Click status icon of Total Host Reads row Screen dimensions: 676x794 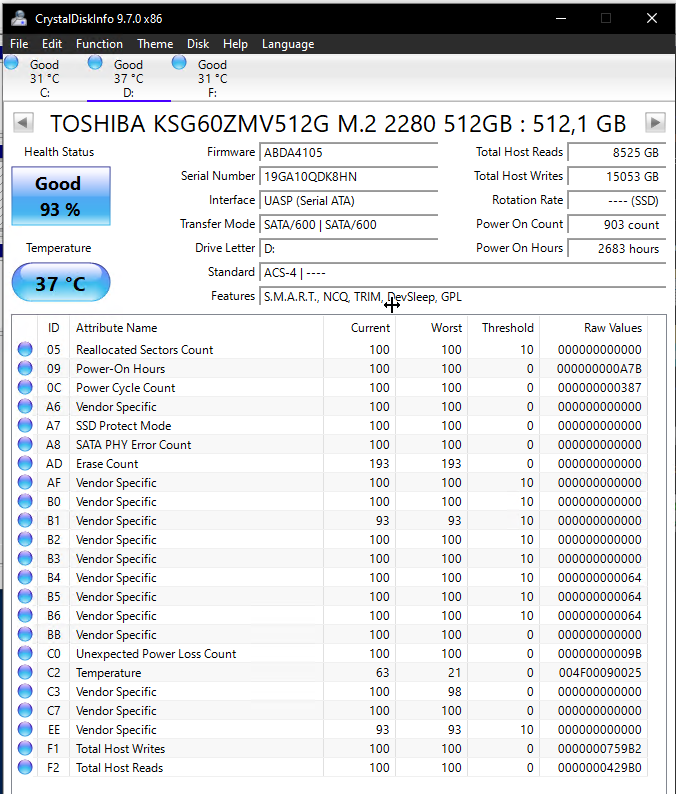point(25,767)
